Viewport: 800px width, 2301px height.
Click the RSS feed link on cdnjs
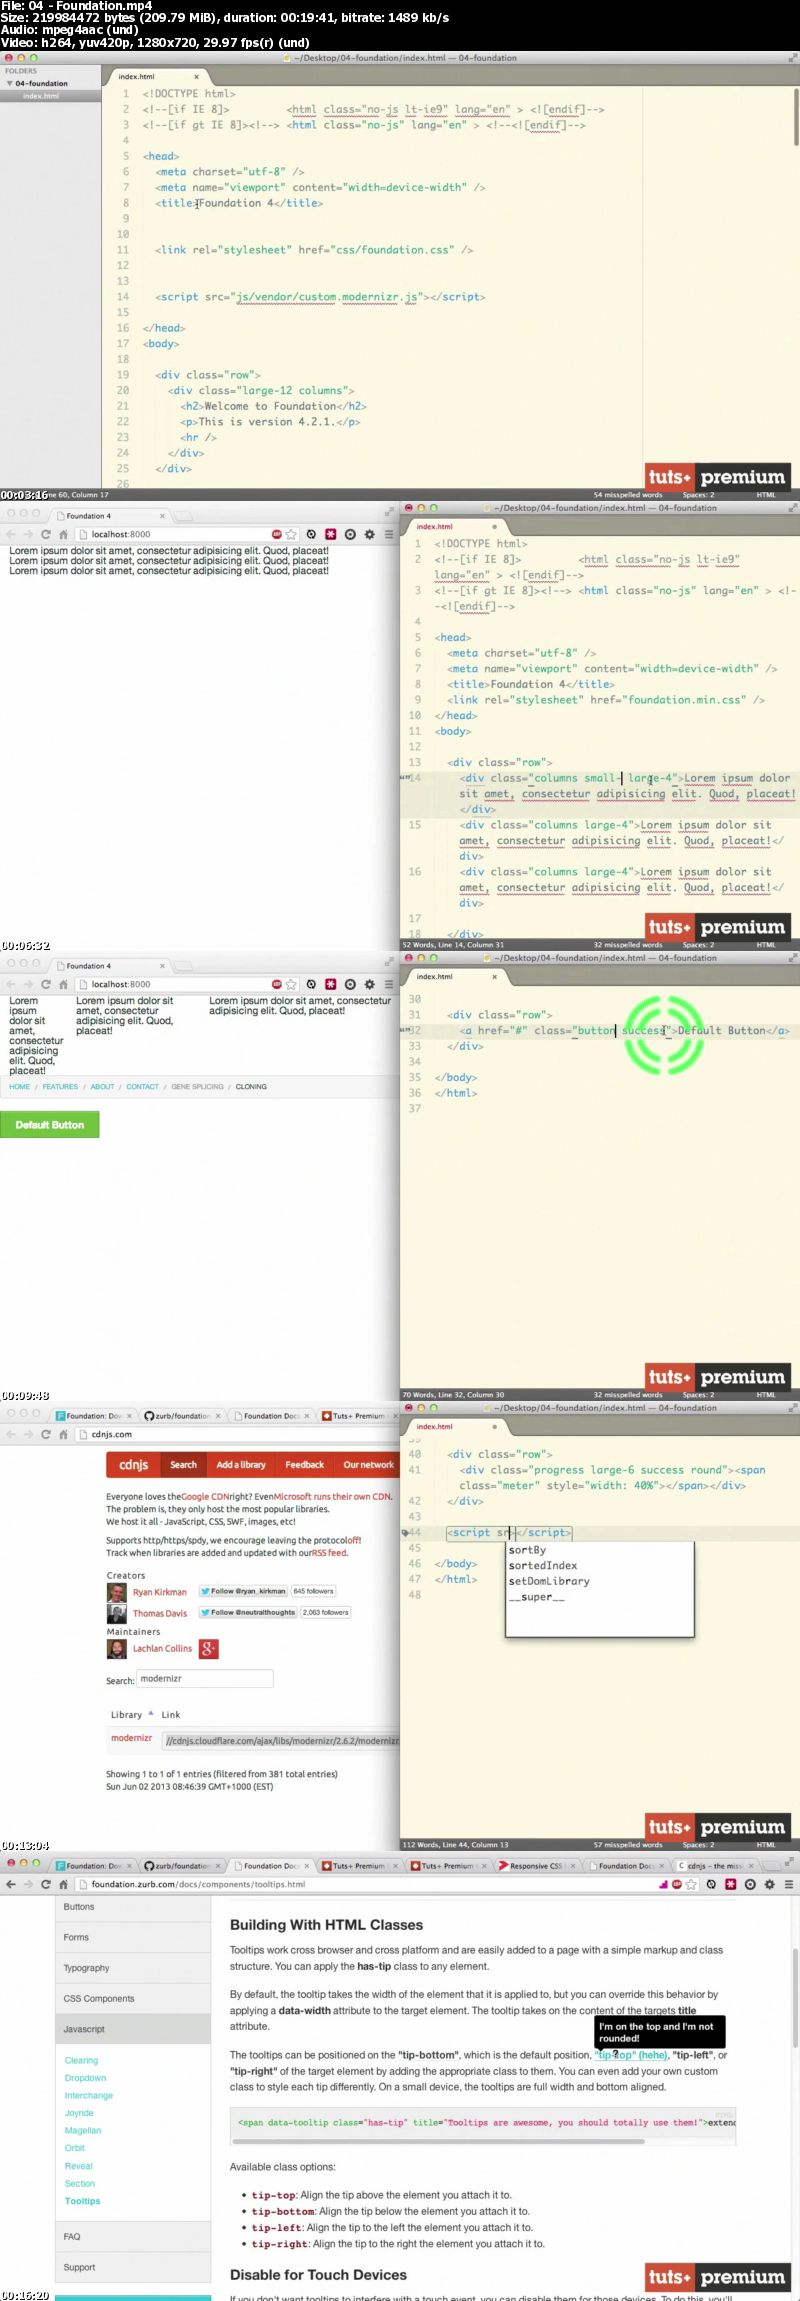click(x=329, y=1553)
